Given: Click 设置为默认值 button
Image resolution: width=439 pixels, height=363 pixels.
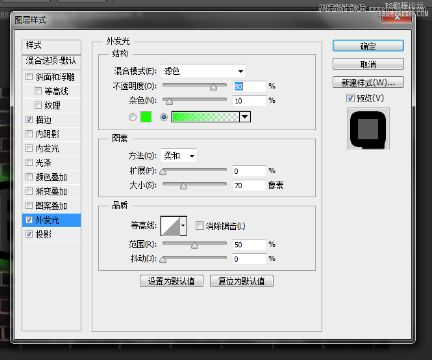Looking at the screenshot, I should click(x=172, y=281).
